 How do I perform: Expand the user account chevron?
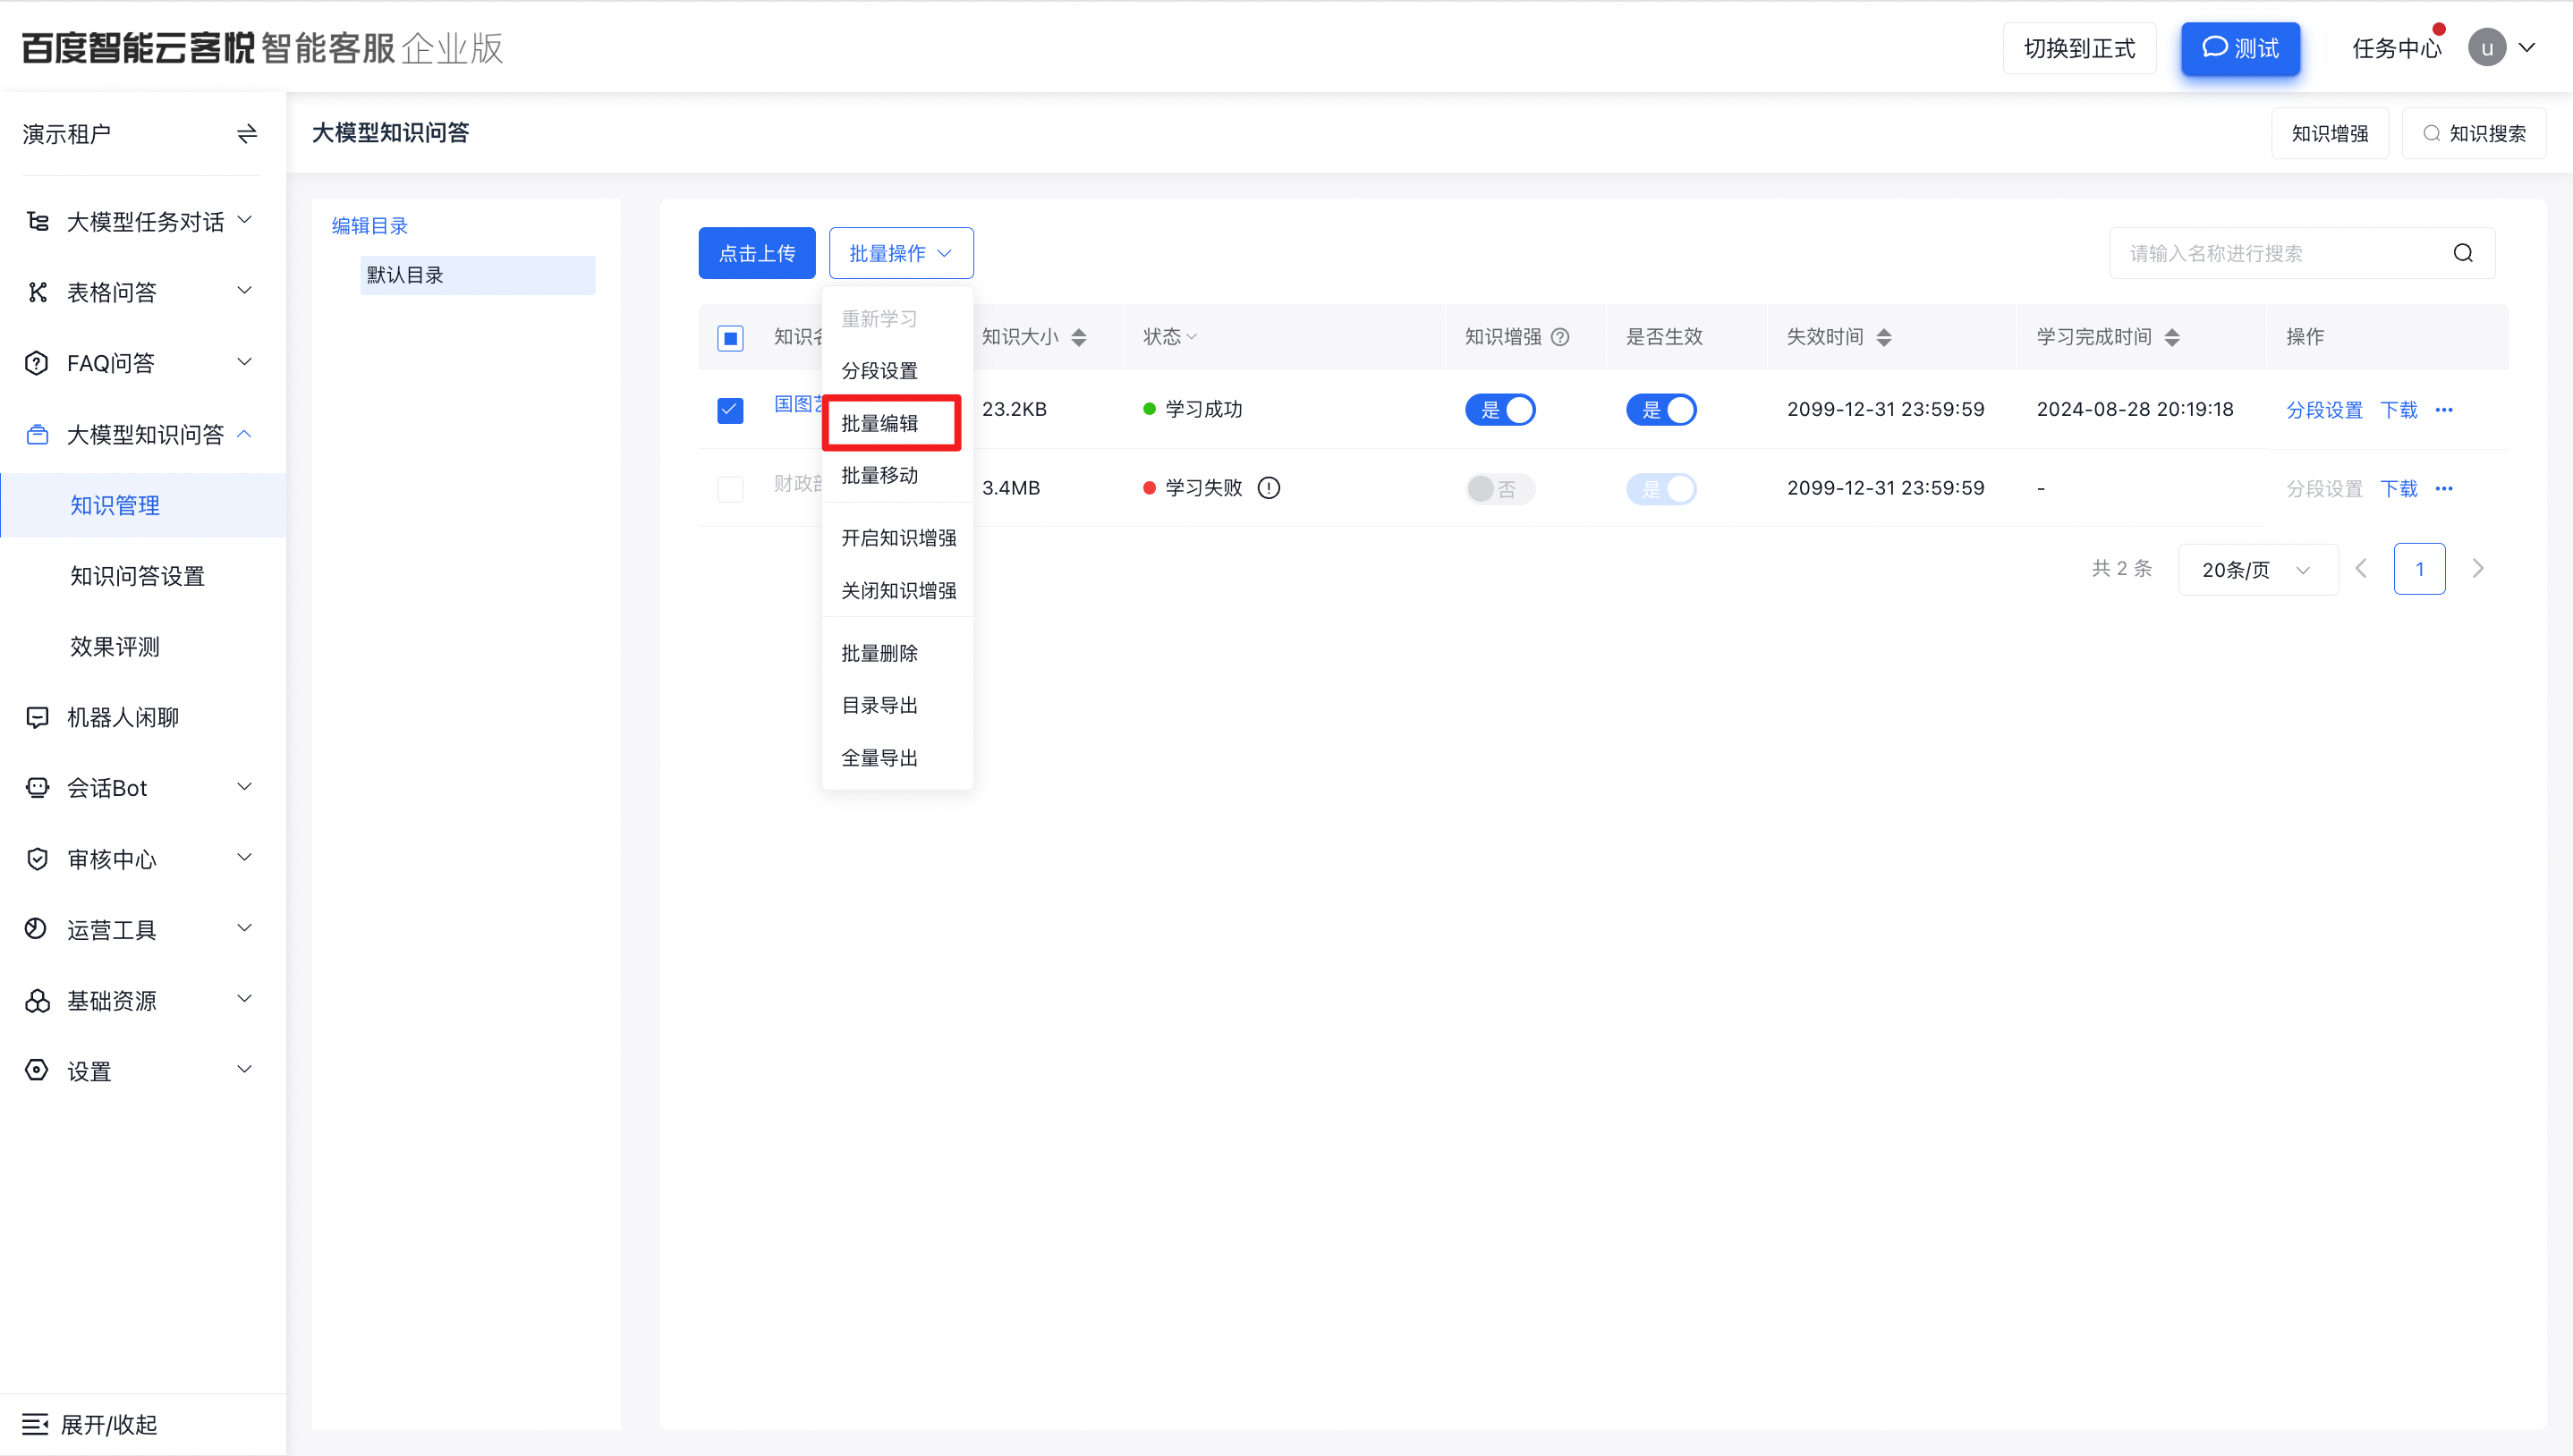click(x=2527, y=47)
